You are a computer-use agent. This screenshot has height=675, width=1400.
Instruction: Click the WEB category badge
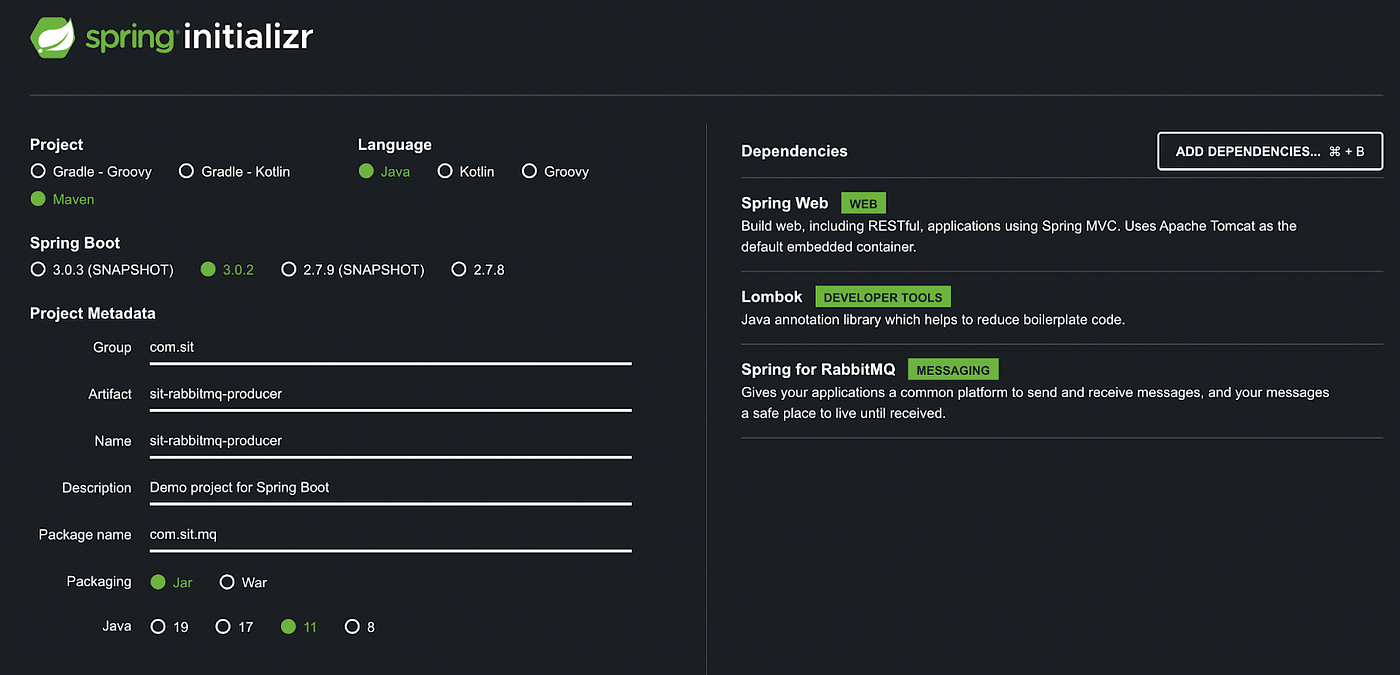pyautogui.click(x=863, y=203)
